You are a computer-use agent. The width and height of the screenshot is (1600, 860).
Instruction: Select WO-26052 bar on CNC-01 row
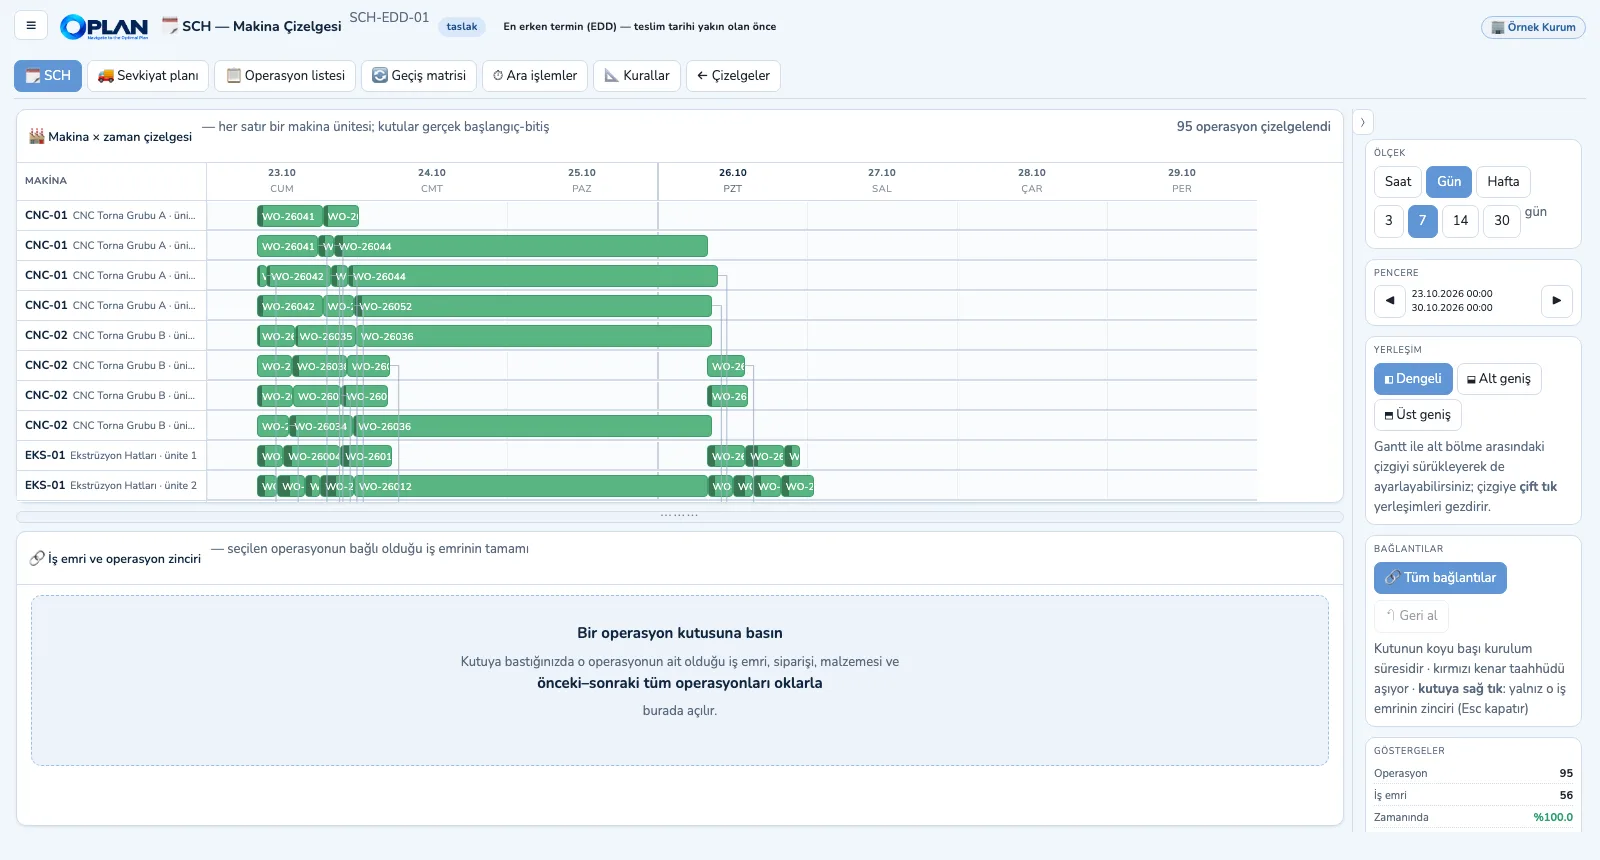[x=534, y=306]
